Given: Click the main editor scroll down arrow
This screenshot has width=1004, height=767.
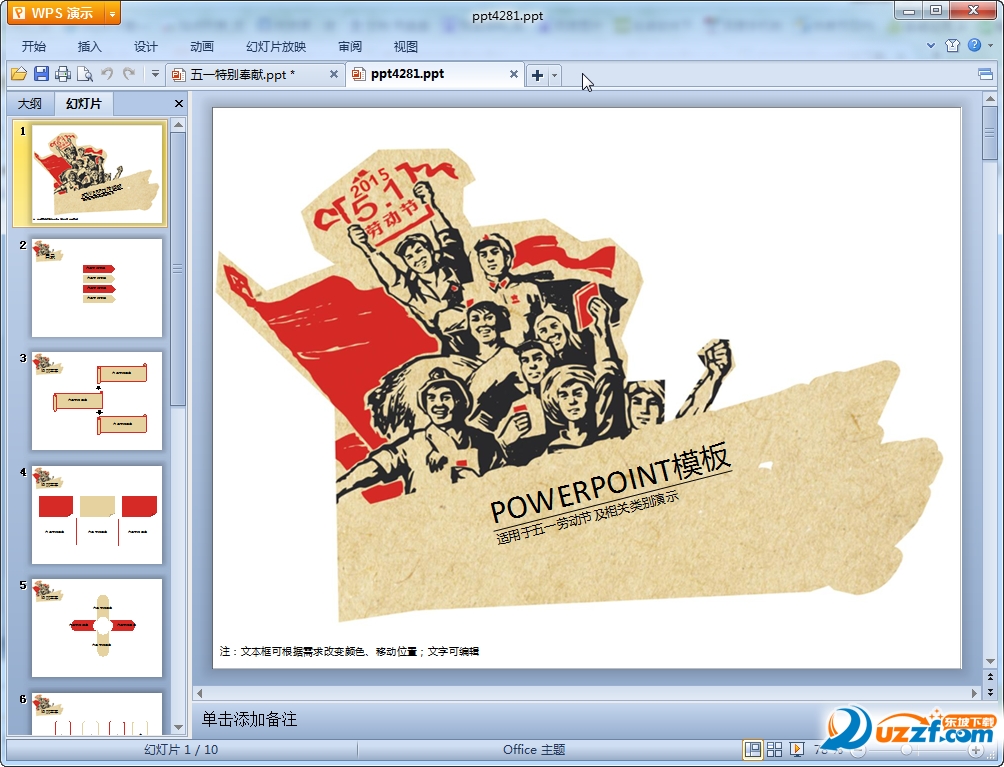Looking at the screenshot, I should click(990, 662).
